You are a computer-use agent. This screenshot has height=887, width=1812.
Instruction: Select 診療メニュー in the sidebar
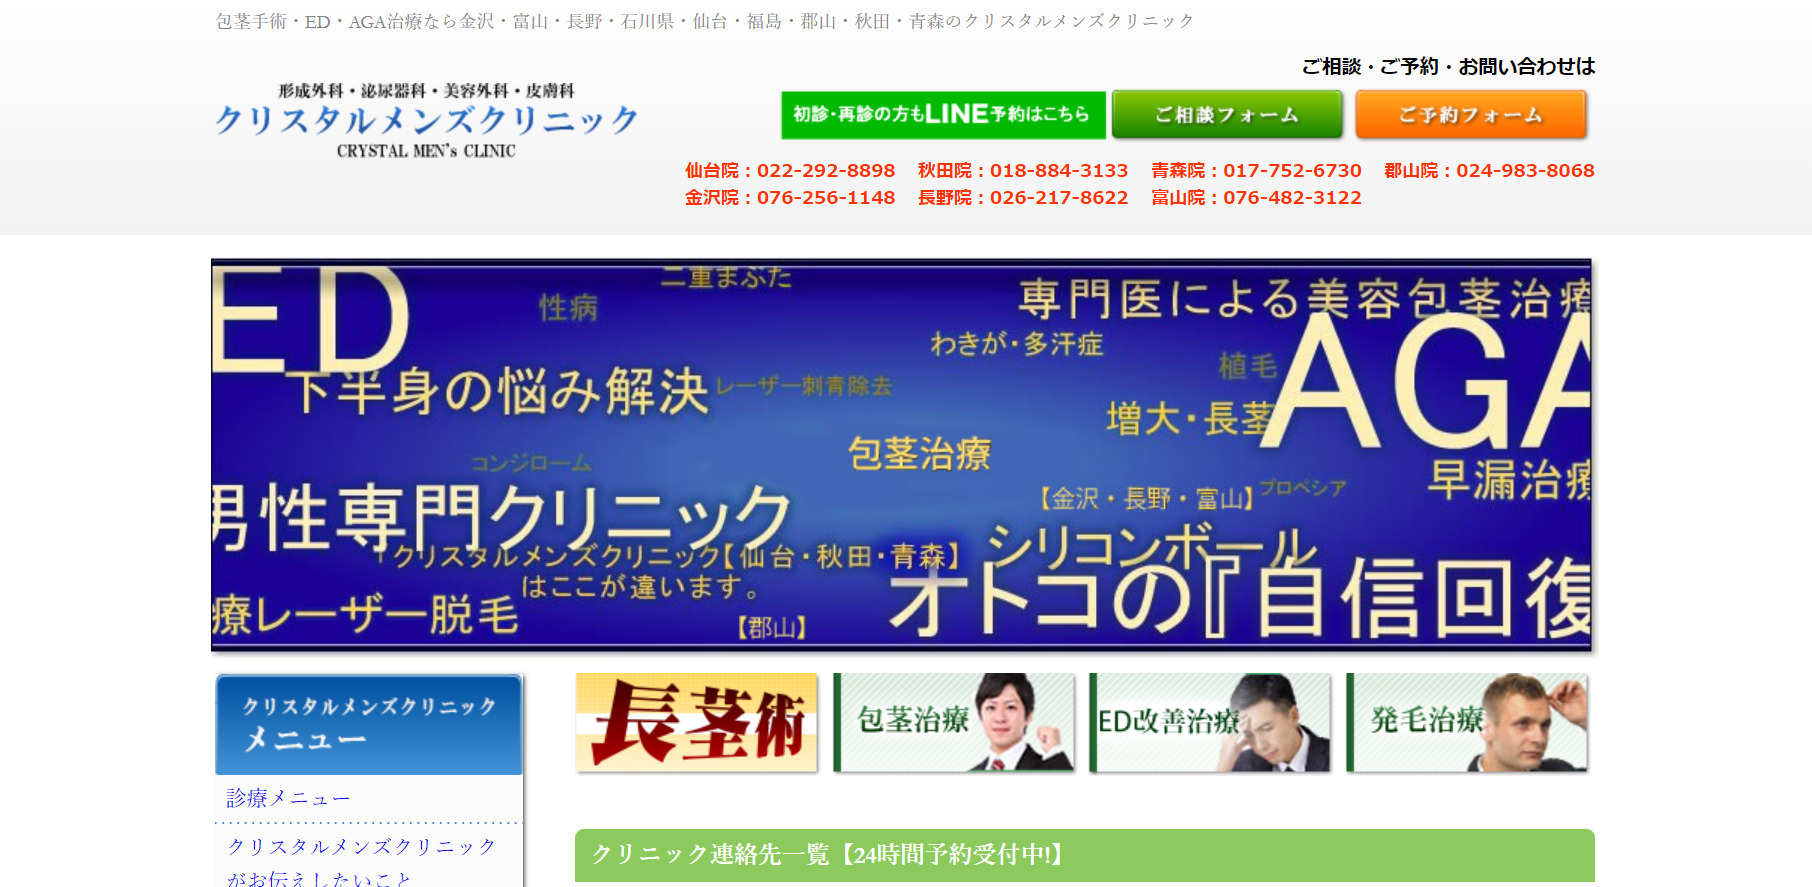[x=288, y=798]
